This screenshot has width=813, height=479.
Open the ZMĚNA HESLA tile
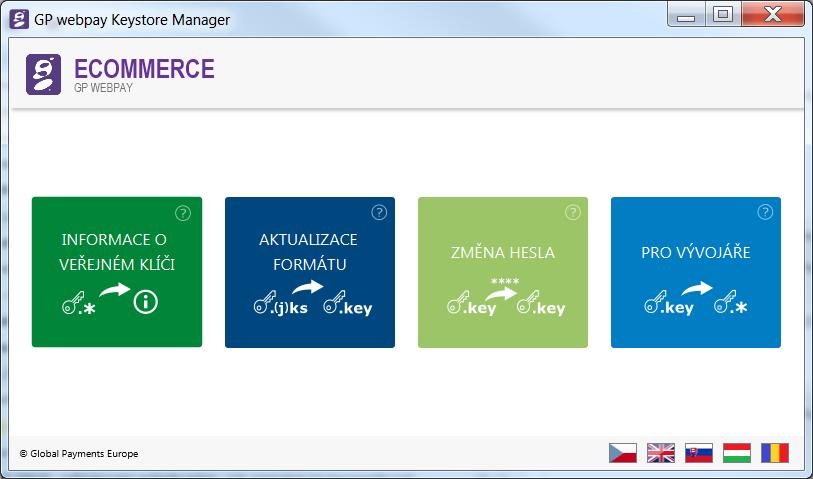pos(502,272)
